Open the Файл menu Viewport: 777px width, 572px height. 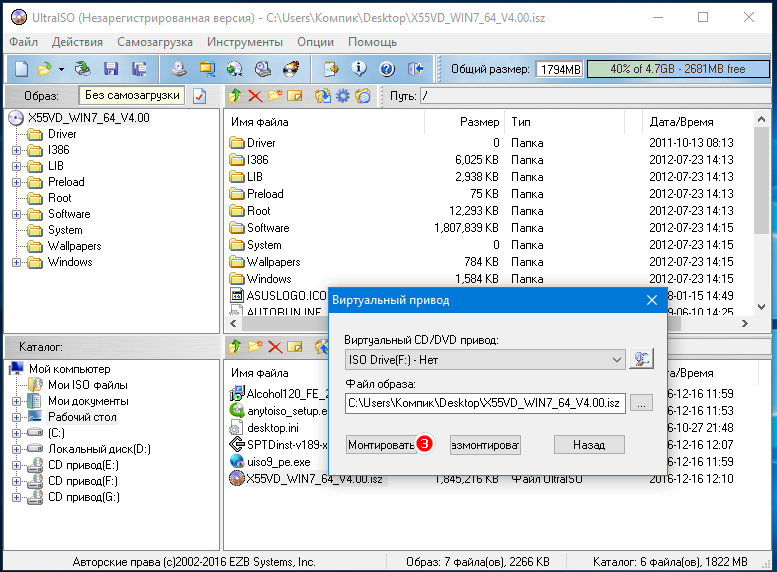coord(23,42)
